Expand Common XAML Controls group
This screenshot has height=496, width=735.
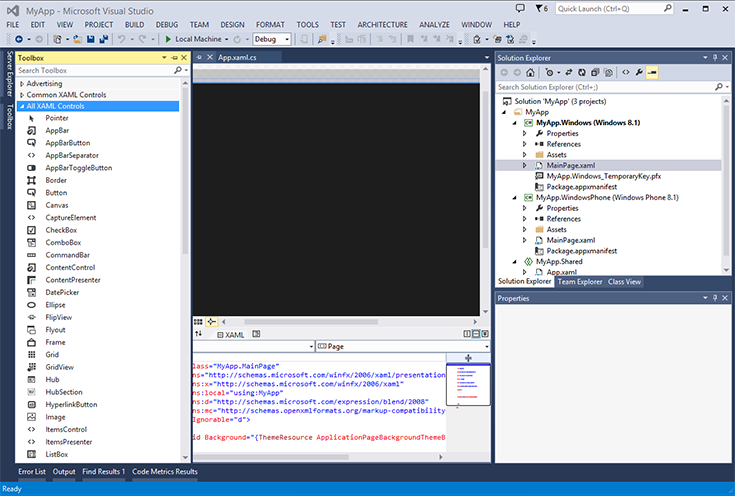pyautogui.click(x=22, y=95)
